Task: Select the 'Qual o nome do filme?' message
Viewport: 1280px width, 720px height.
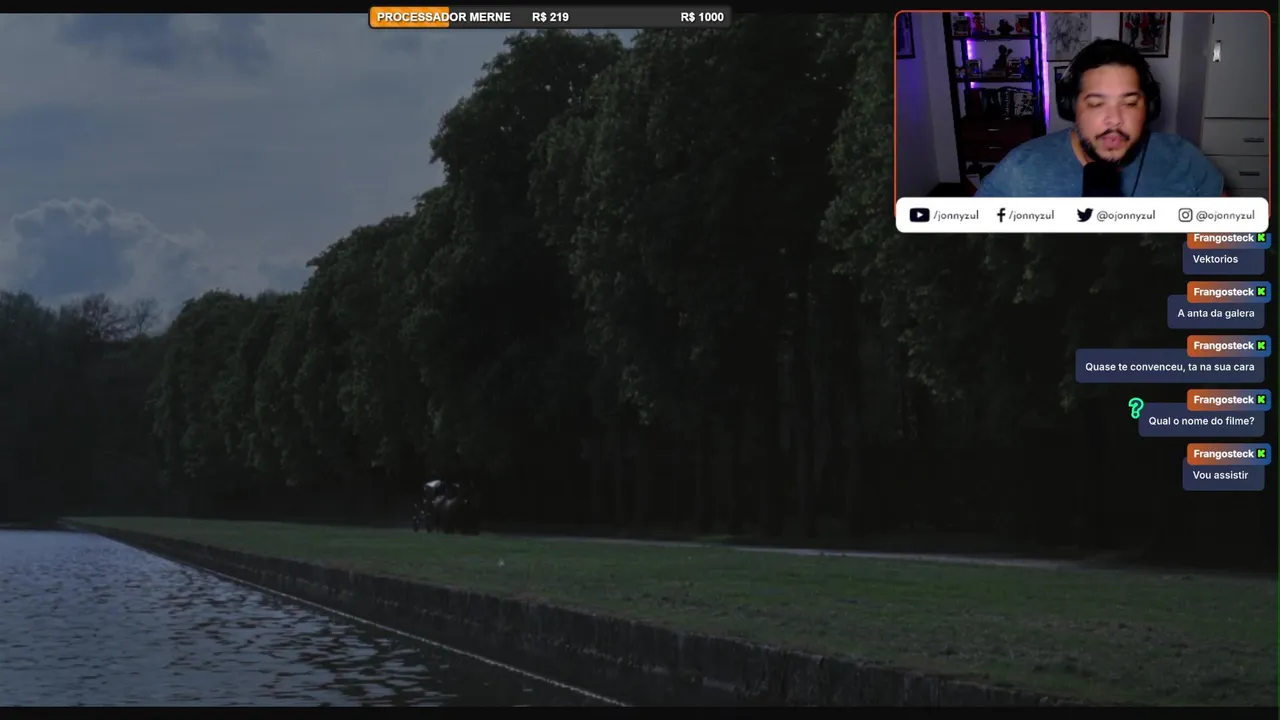Action: coord(1201,421)
